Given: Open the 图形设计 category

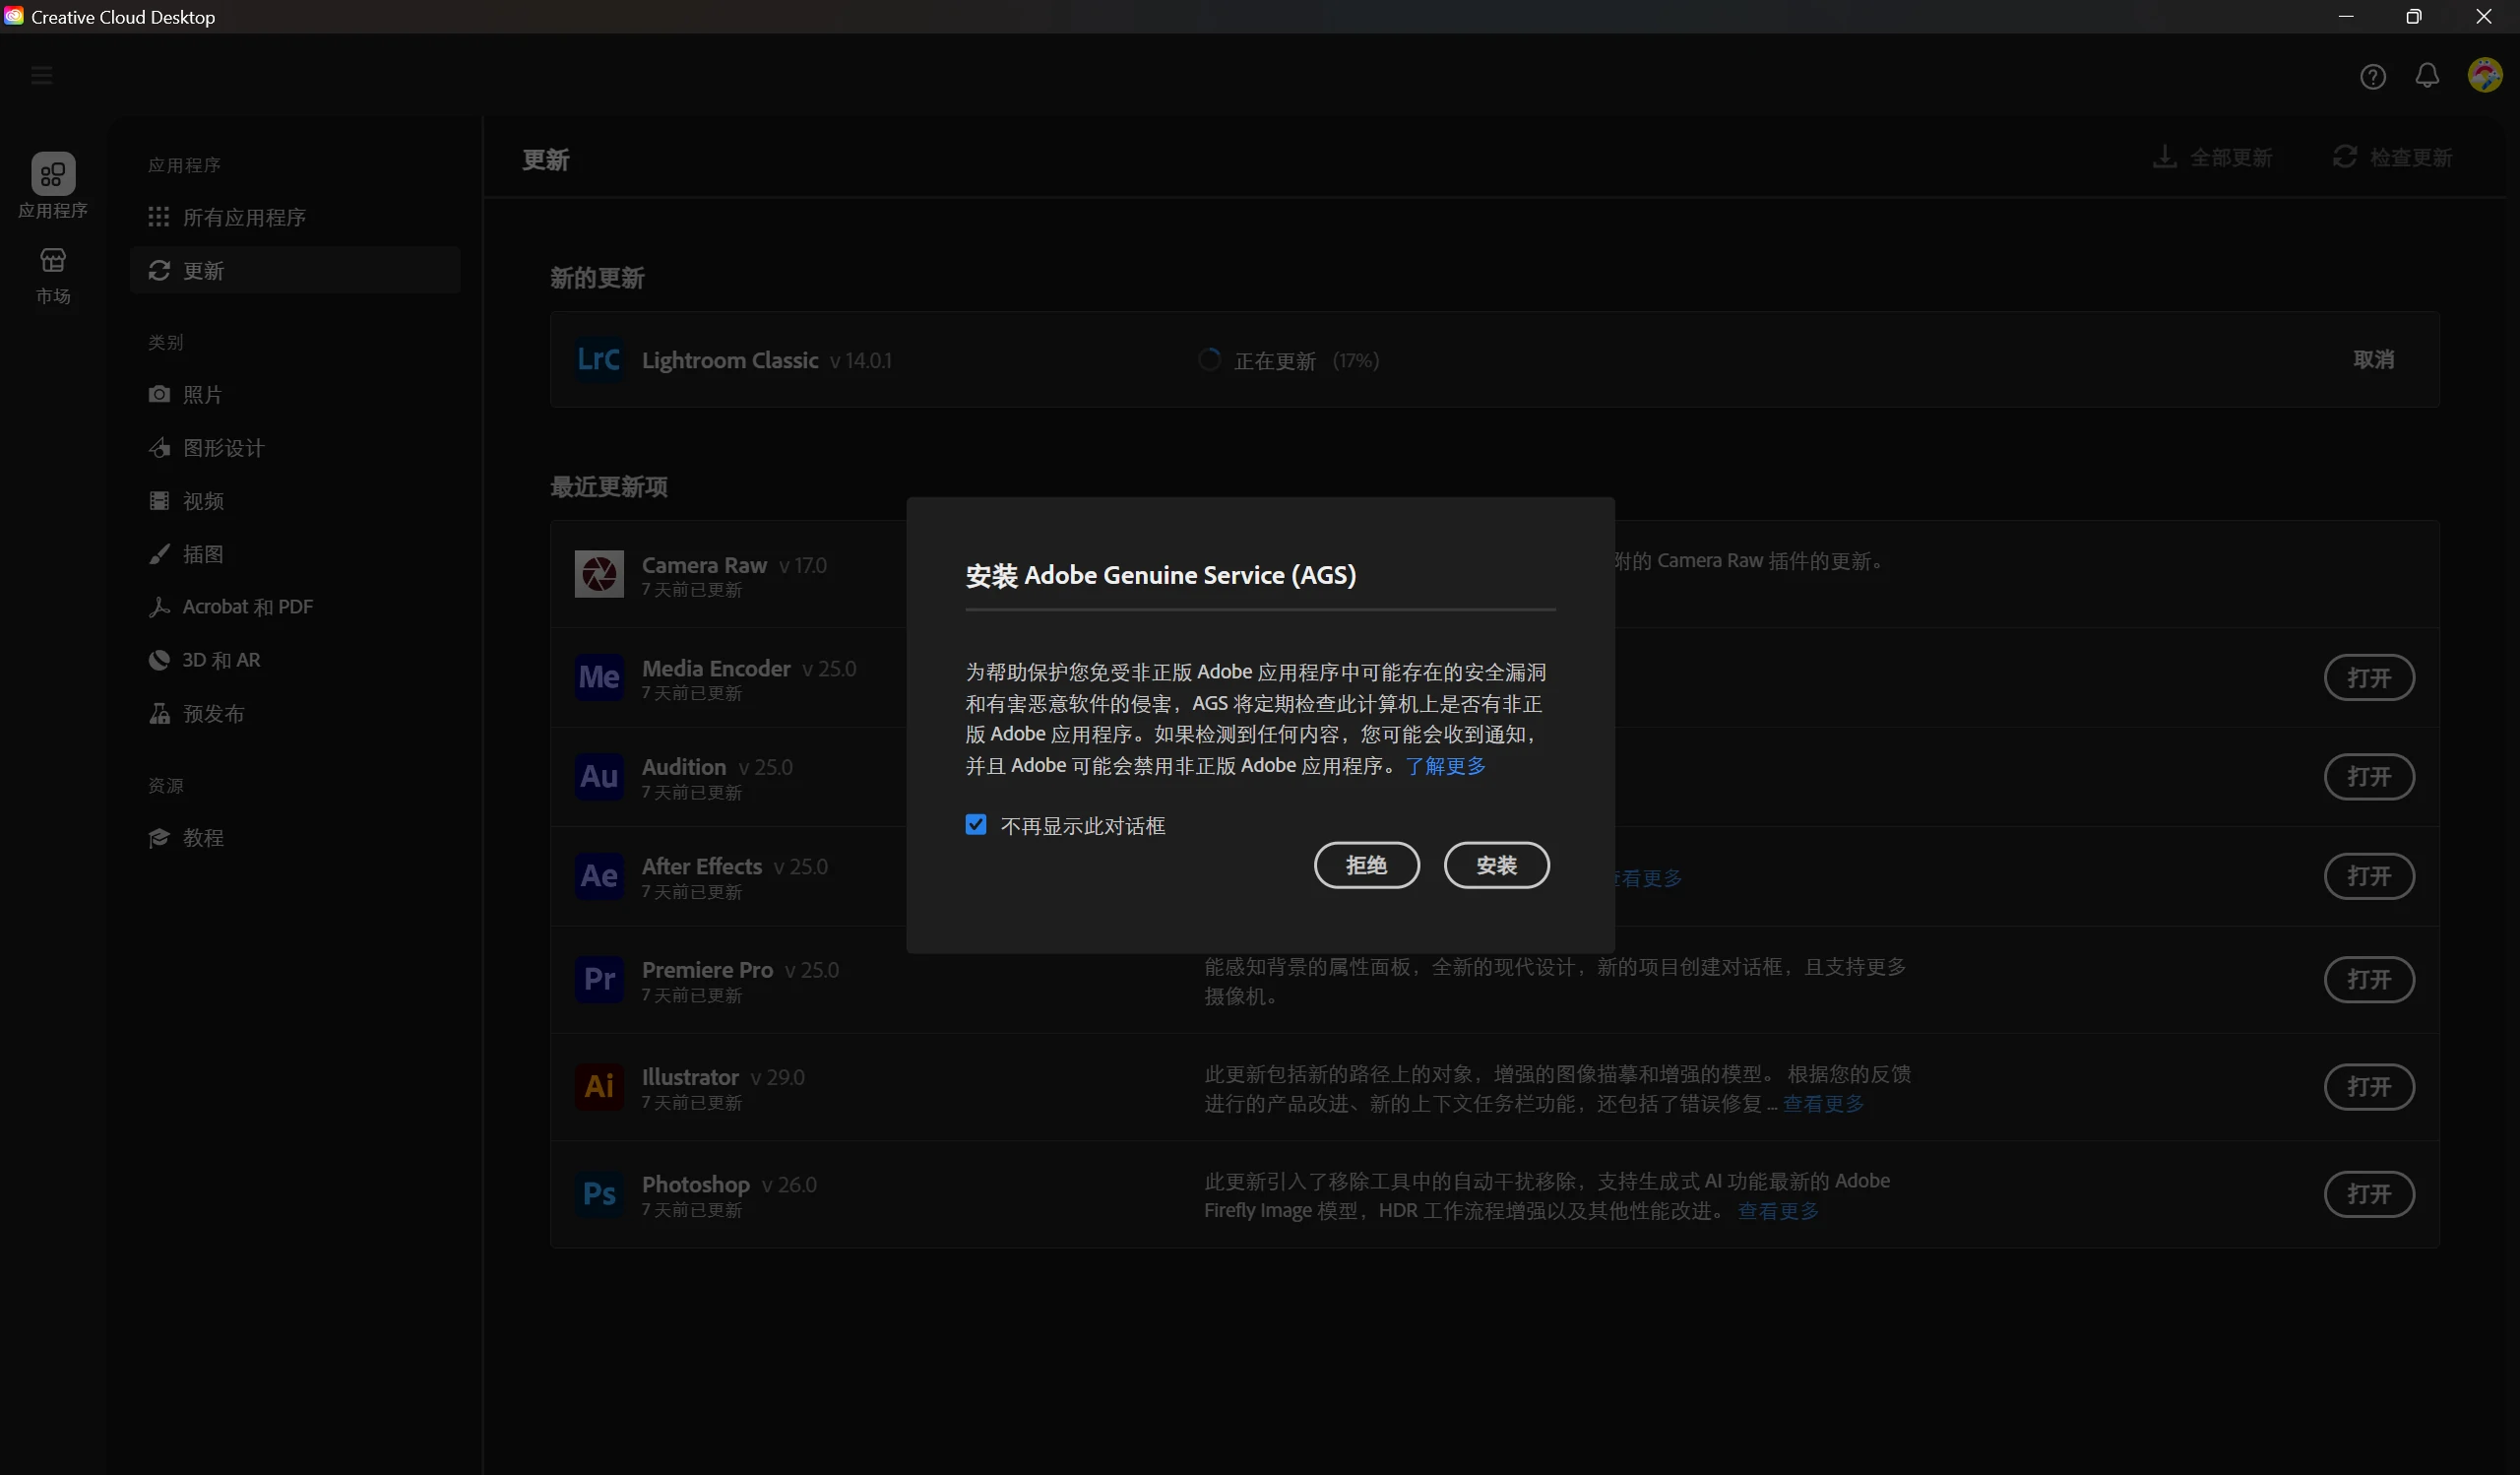Looking at the screenshot, I should 223,447.
